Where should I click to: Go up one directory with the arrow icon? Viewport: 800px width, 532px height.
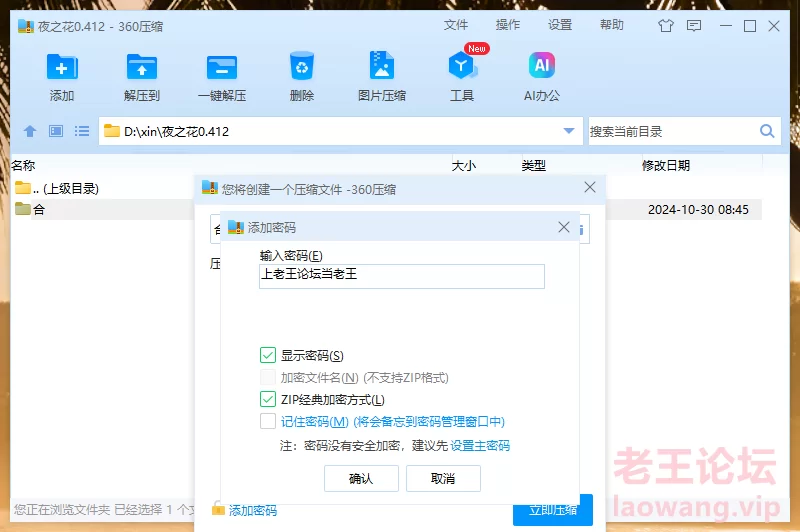(30, 132)
